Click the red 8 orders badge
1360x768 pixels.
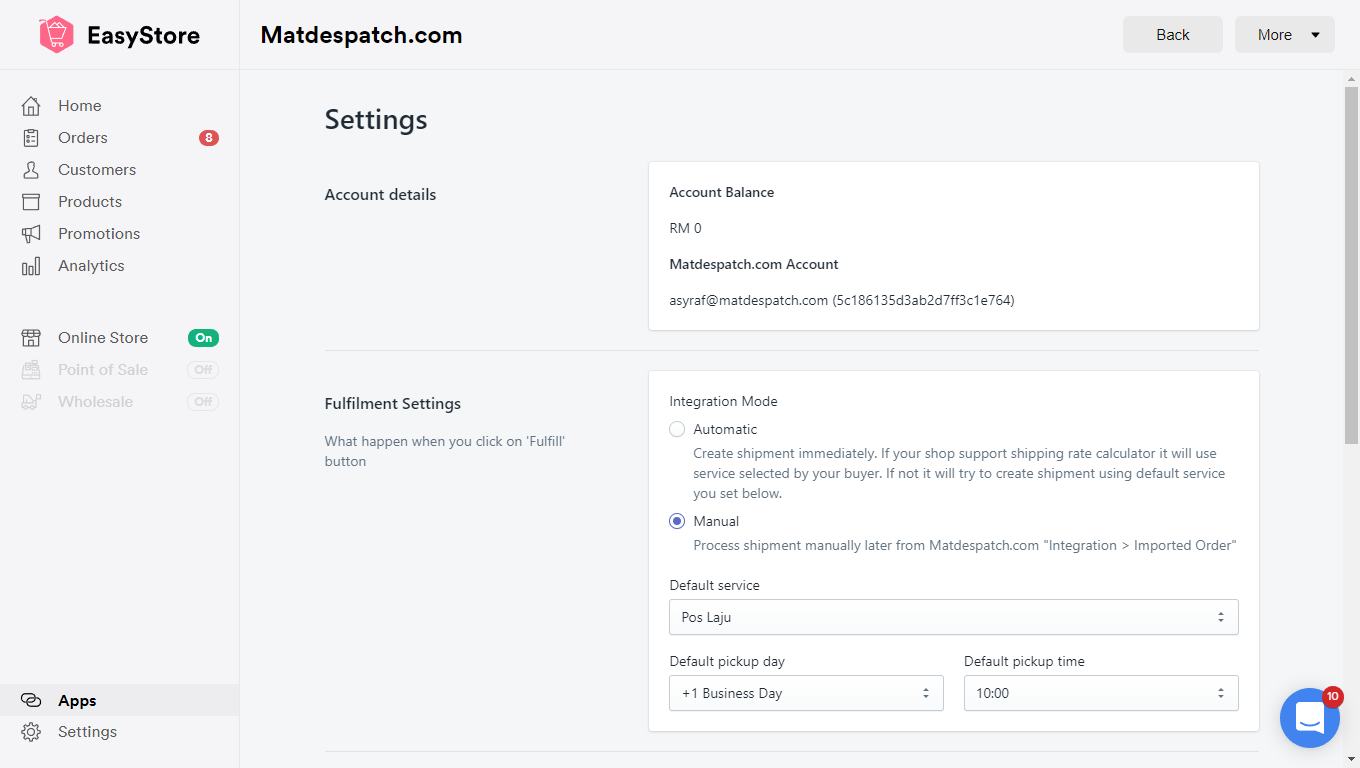click(x=208, y=138)
